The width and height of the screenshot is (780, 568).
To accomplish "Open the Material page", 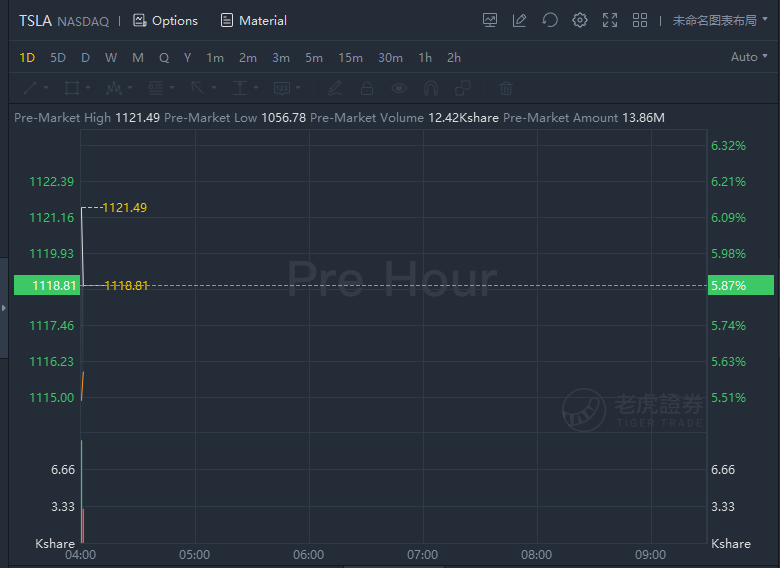I will [x=254, y=20].
